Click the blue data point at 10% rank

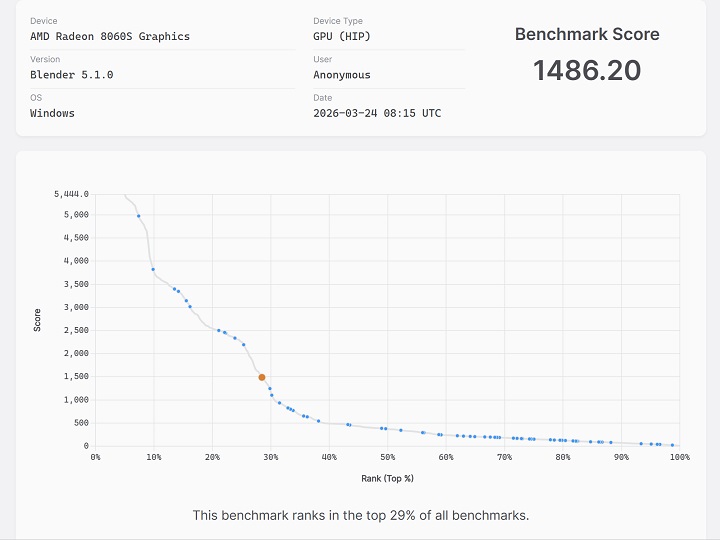pos(153,269)
